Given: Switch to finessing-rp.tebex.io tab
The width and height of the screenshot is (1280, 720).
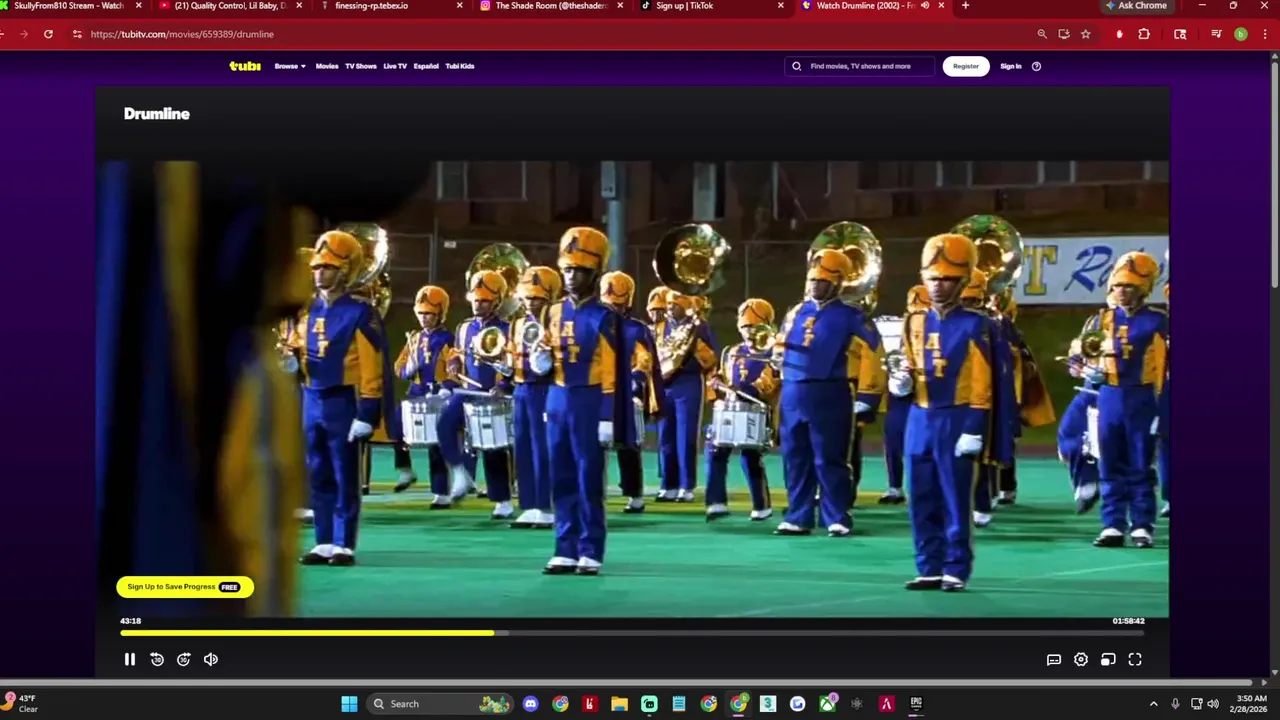Looking at the screenshot, I should [x=392, y=6].
